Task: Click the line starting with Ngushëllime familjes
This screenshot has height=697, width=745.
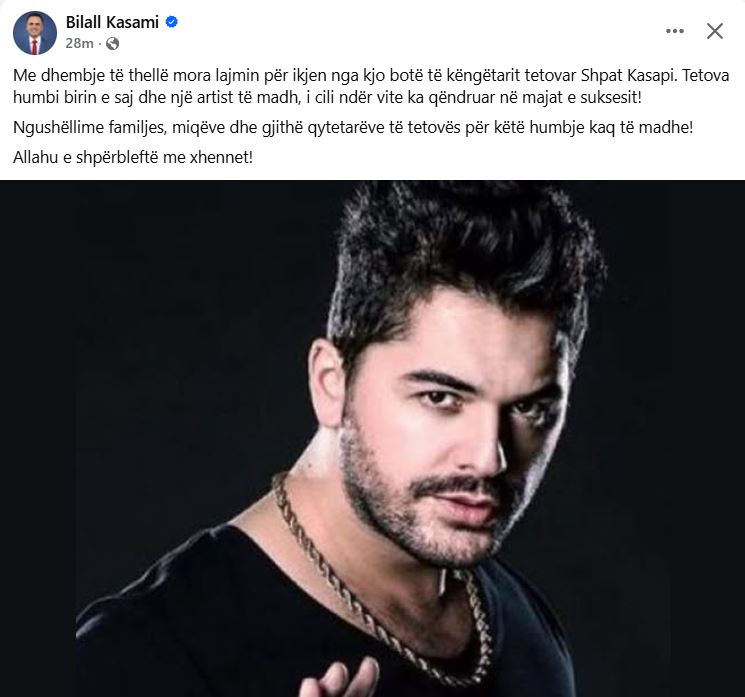Action: (x=353, y=127)
